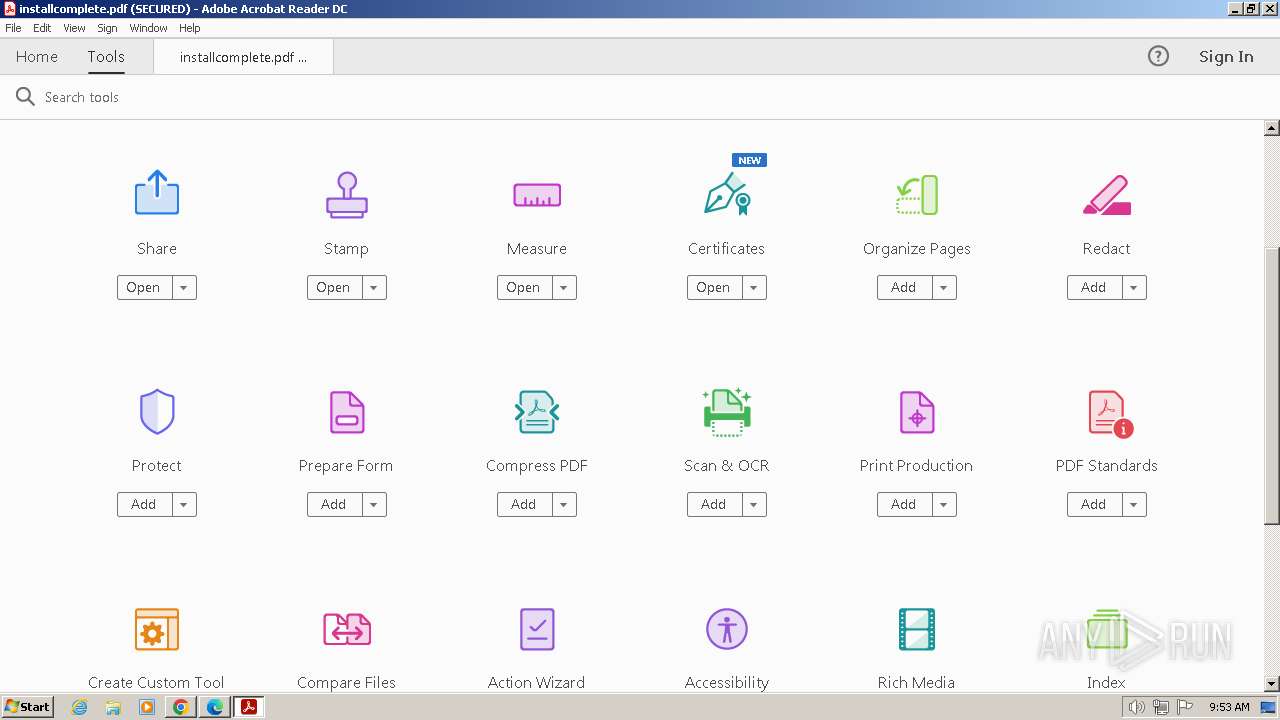Screen dimensions: 1280x720
Task: Open the Help menu
Action: [190, 28]
